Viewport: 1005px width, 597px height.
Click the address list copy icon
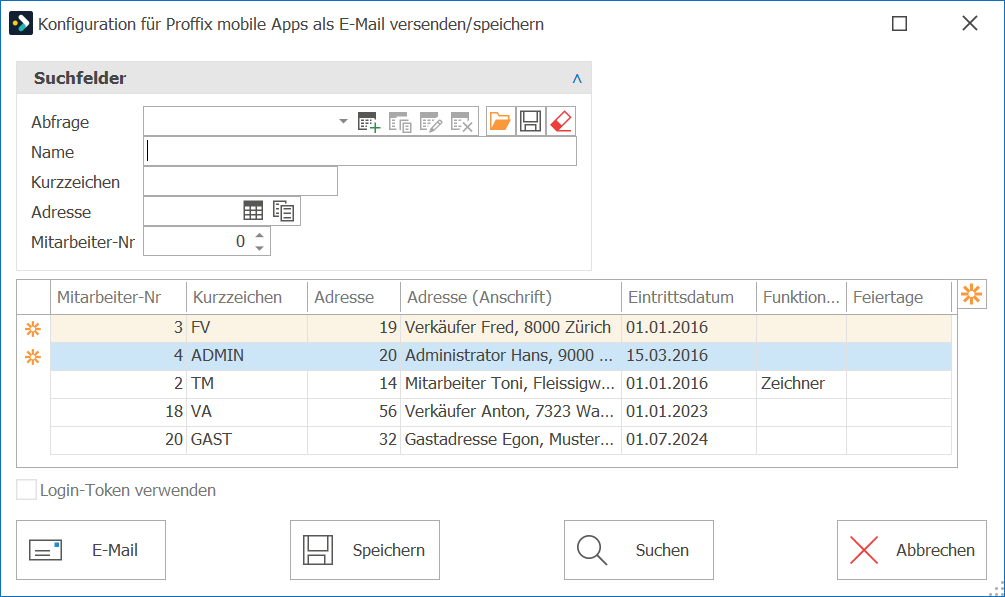[283, 211]
